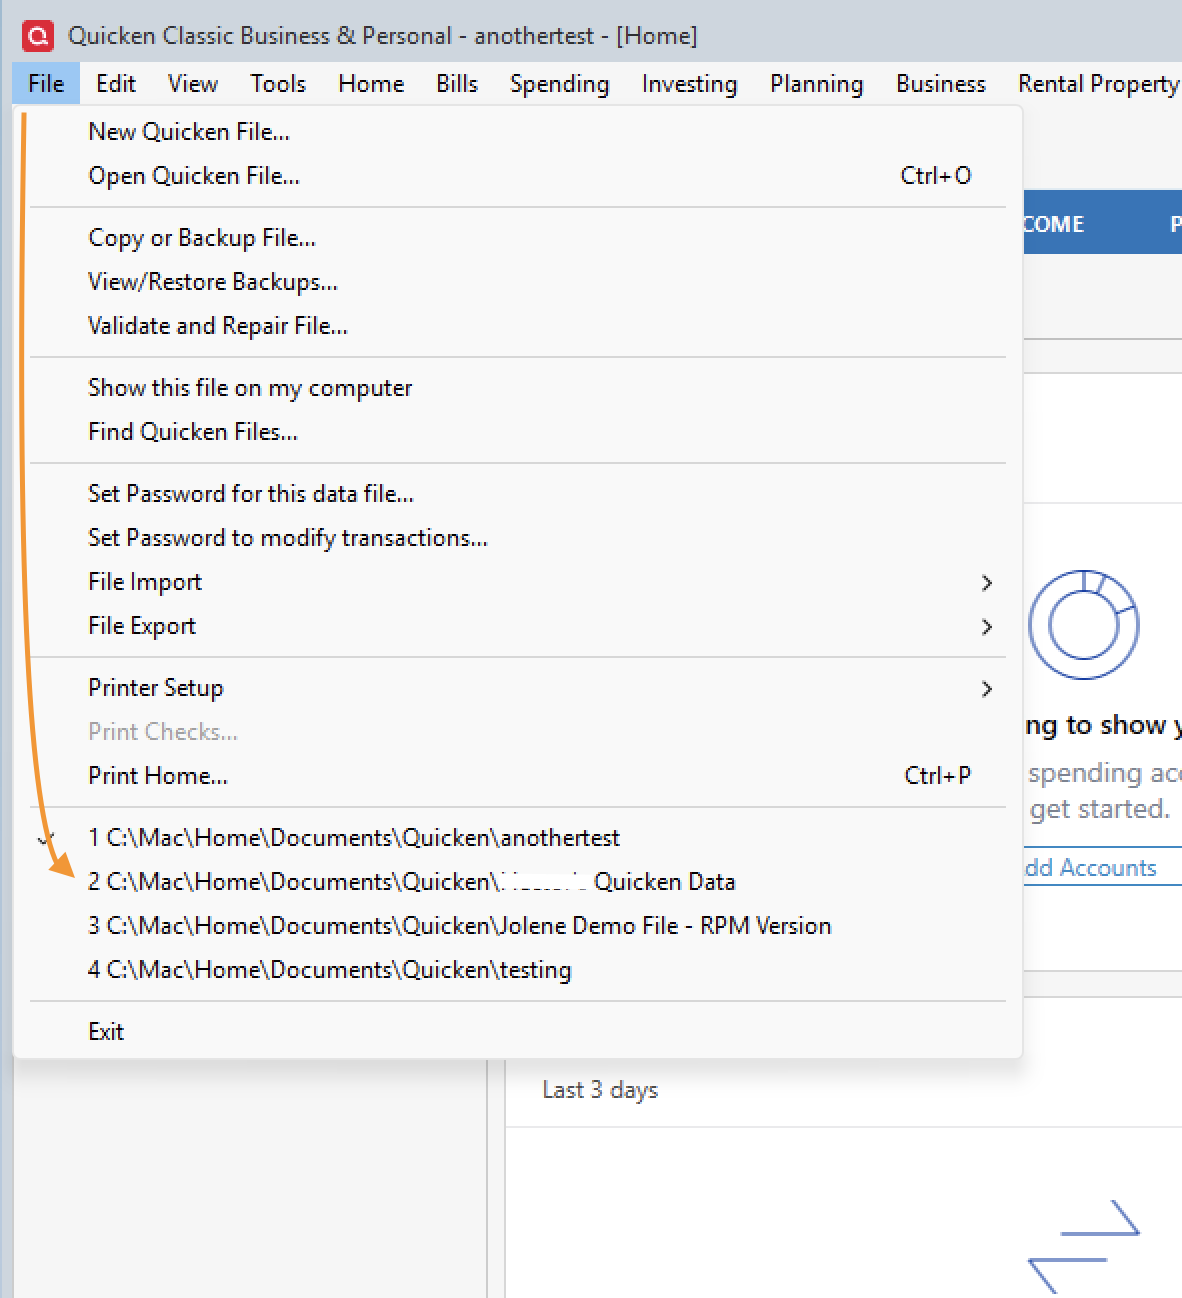Open the File menu
Screen dimensions: 1182x1298
46,84
